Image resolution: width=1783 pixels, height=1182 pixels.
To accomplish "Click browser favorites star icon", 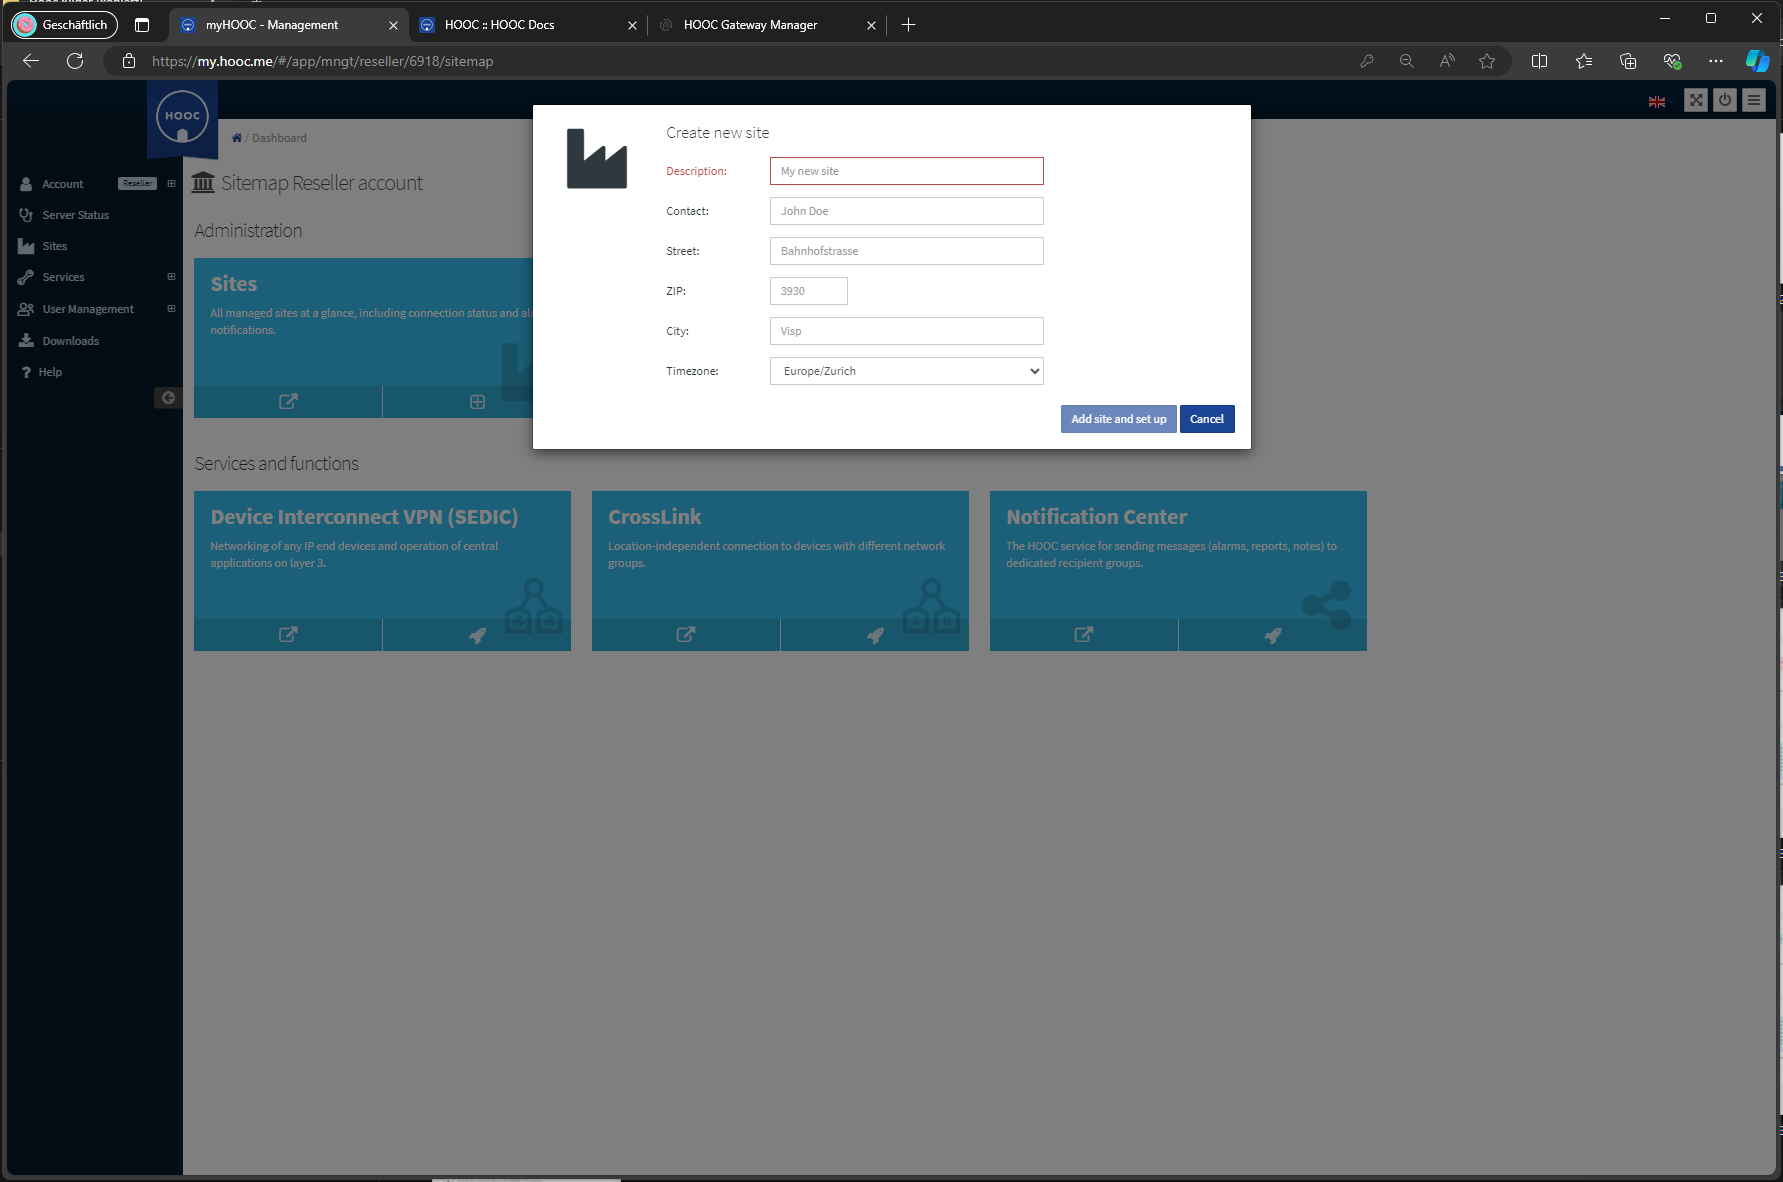I will pyautogui.click(x=1487, y=61).
